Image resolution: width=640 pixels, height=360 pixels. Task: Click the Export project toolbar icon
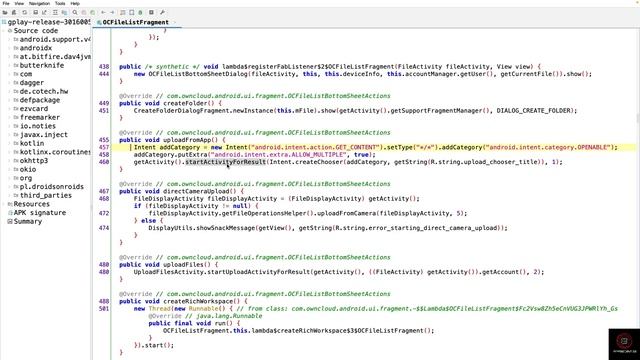point(44,12)
